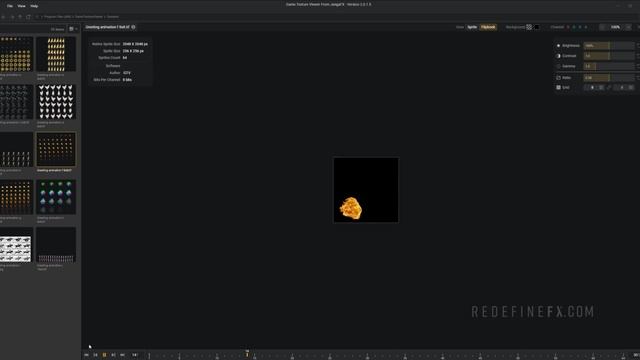Select the highlighted fireball sprite sheet thumbnail
This screenshot has height=360, width=640.
point(56,149)
